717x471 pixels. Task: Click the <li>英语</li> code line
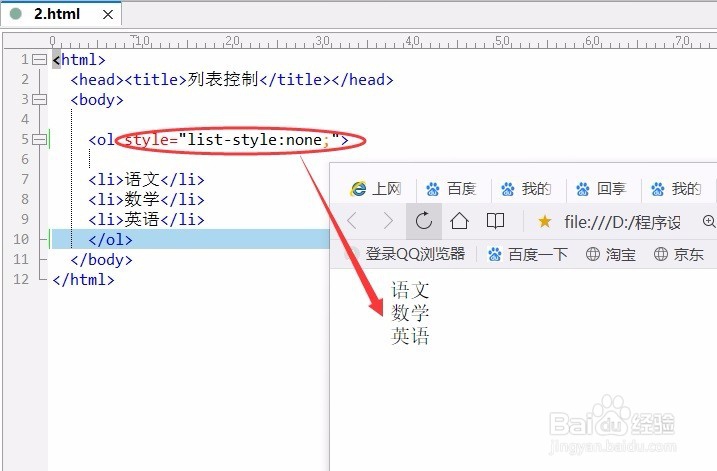coord(146,219)
